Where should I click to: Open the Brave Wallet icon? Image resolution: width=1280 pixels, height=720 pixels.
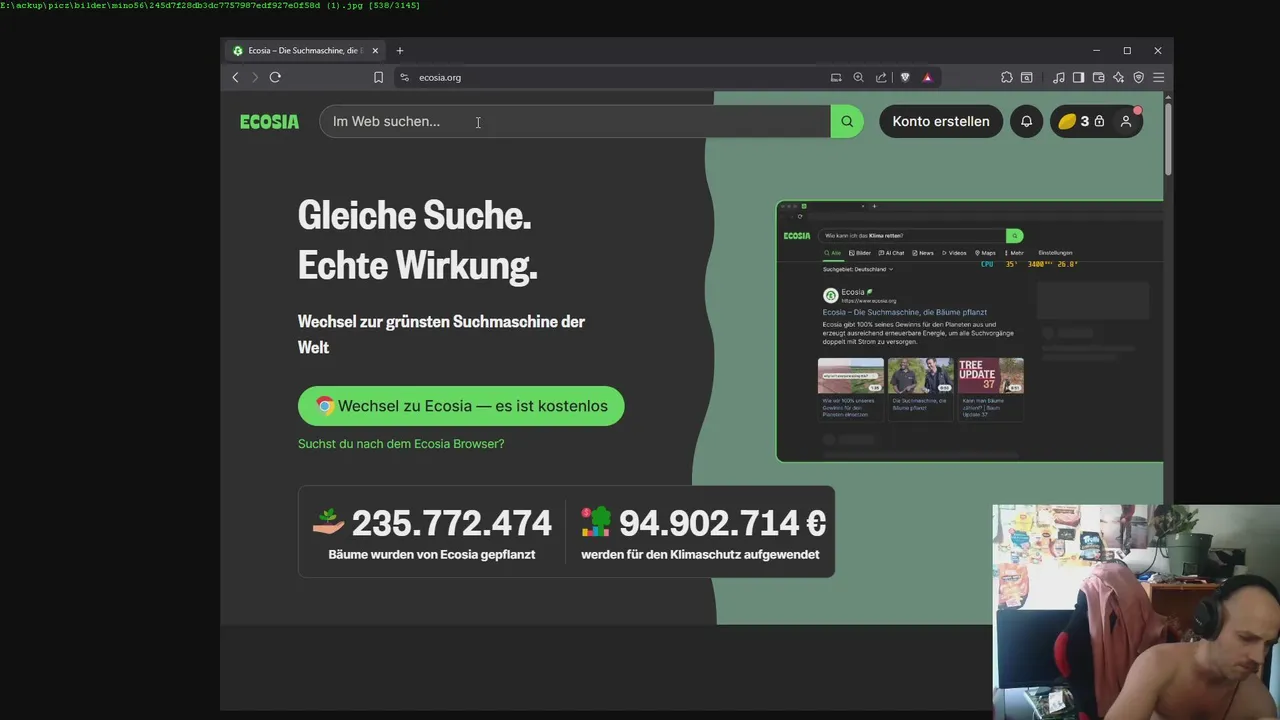tap(1098, 77)
